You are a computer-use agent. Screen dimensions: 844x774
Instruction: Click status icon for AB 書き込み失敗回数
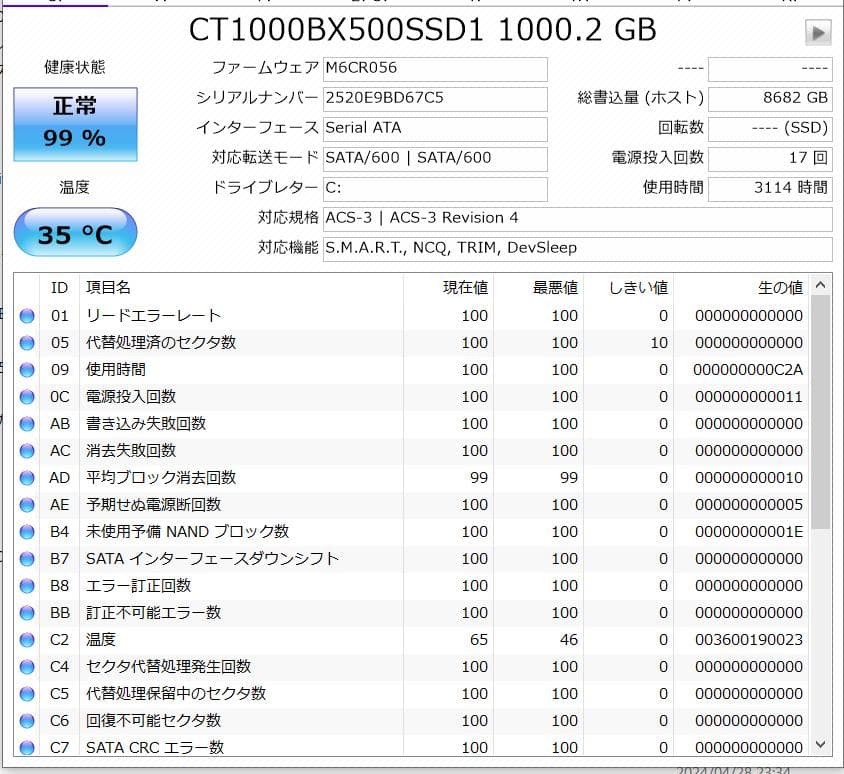[x=27, y=424]
